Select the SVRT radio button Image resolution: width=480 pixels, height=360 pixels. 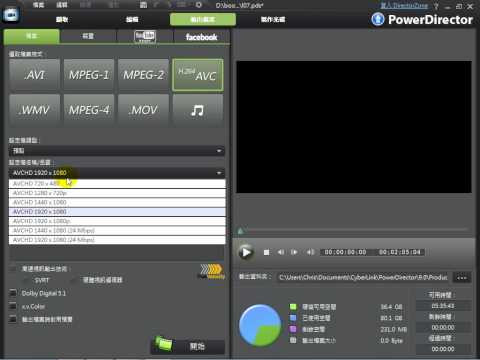[x=26, y=280]
